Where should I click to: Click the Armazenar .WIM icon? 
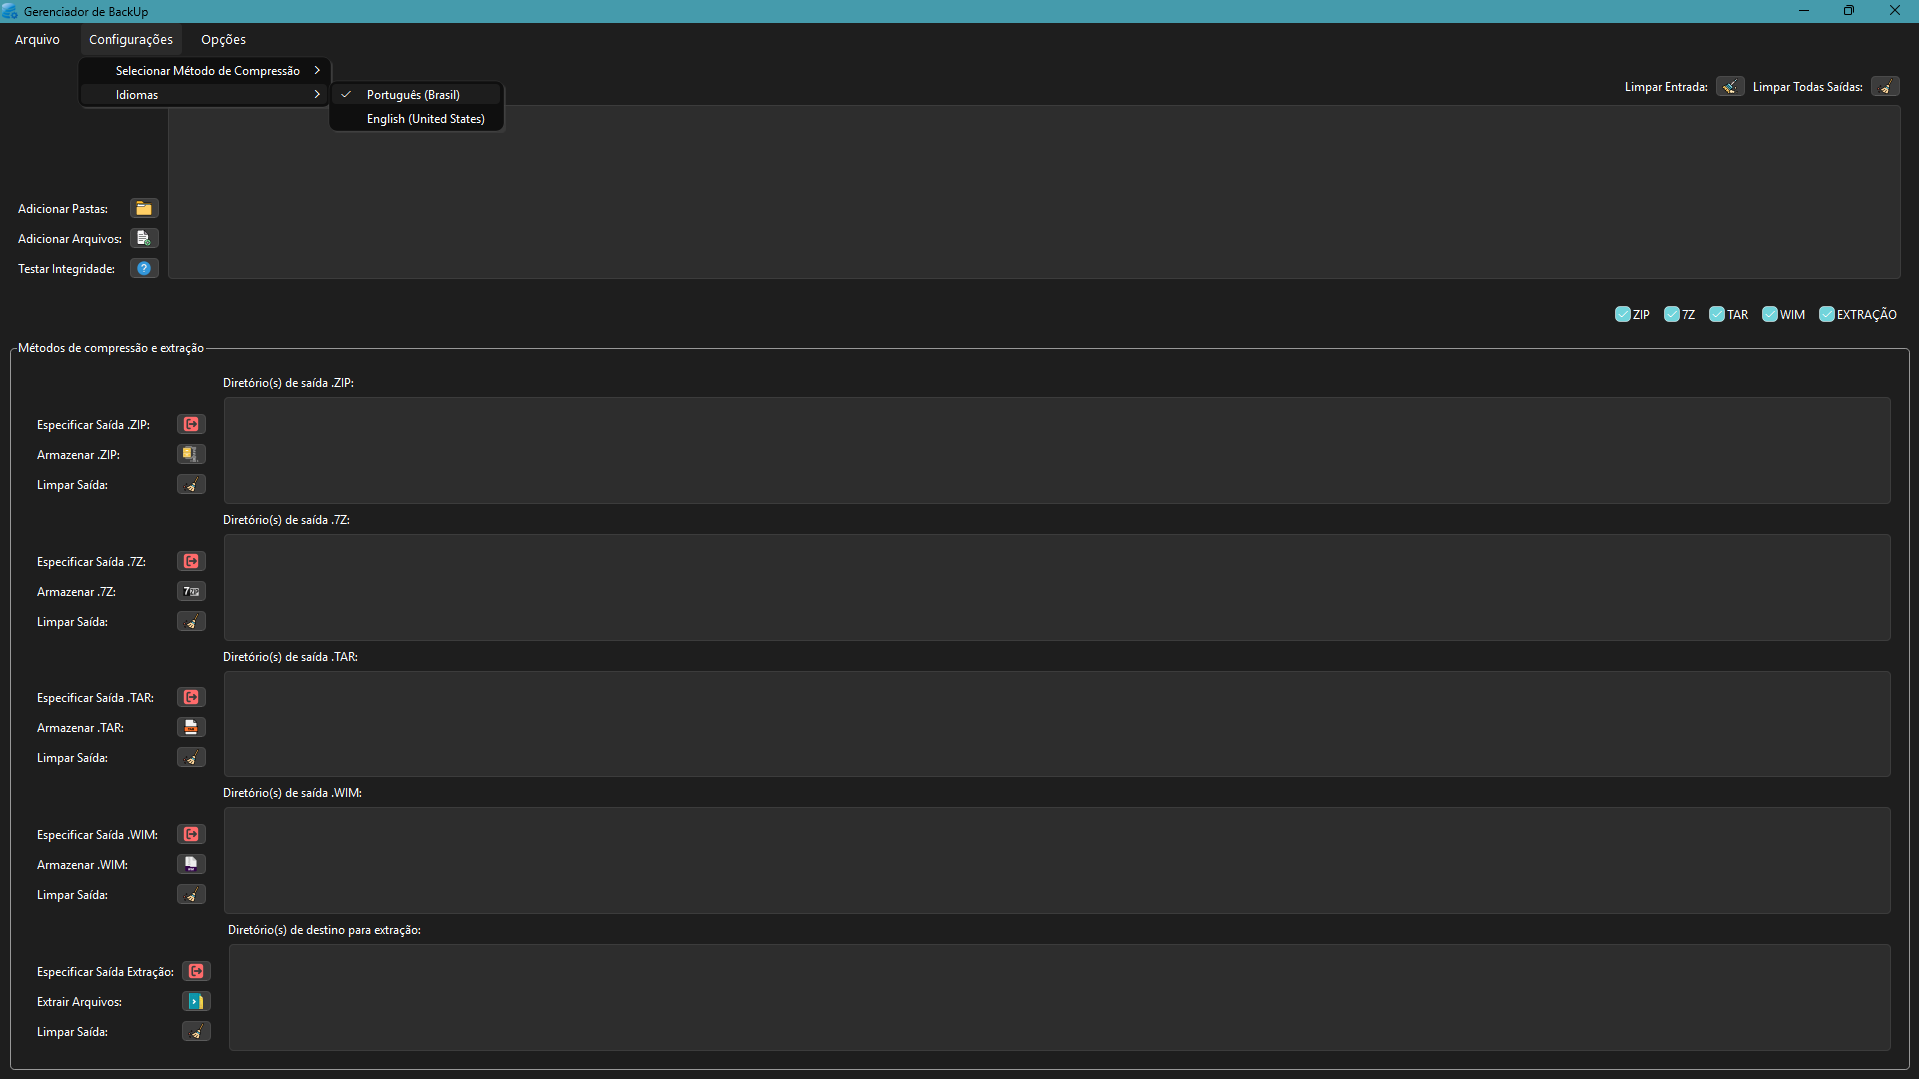coord(191,864)
